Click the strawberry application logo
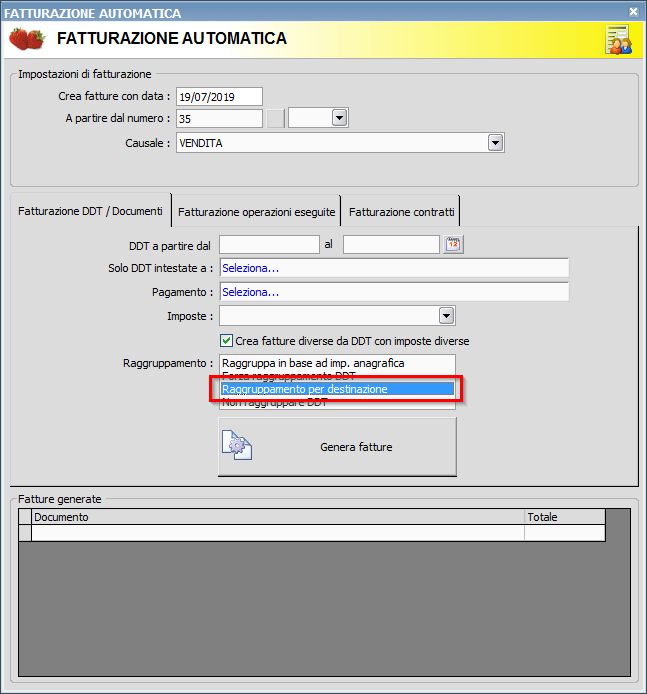Image resolution: width=647 pixels, height=694 pixels. [27, 39]
